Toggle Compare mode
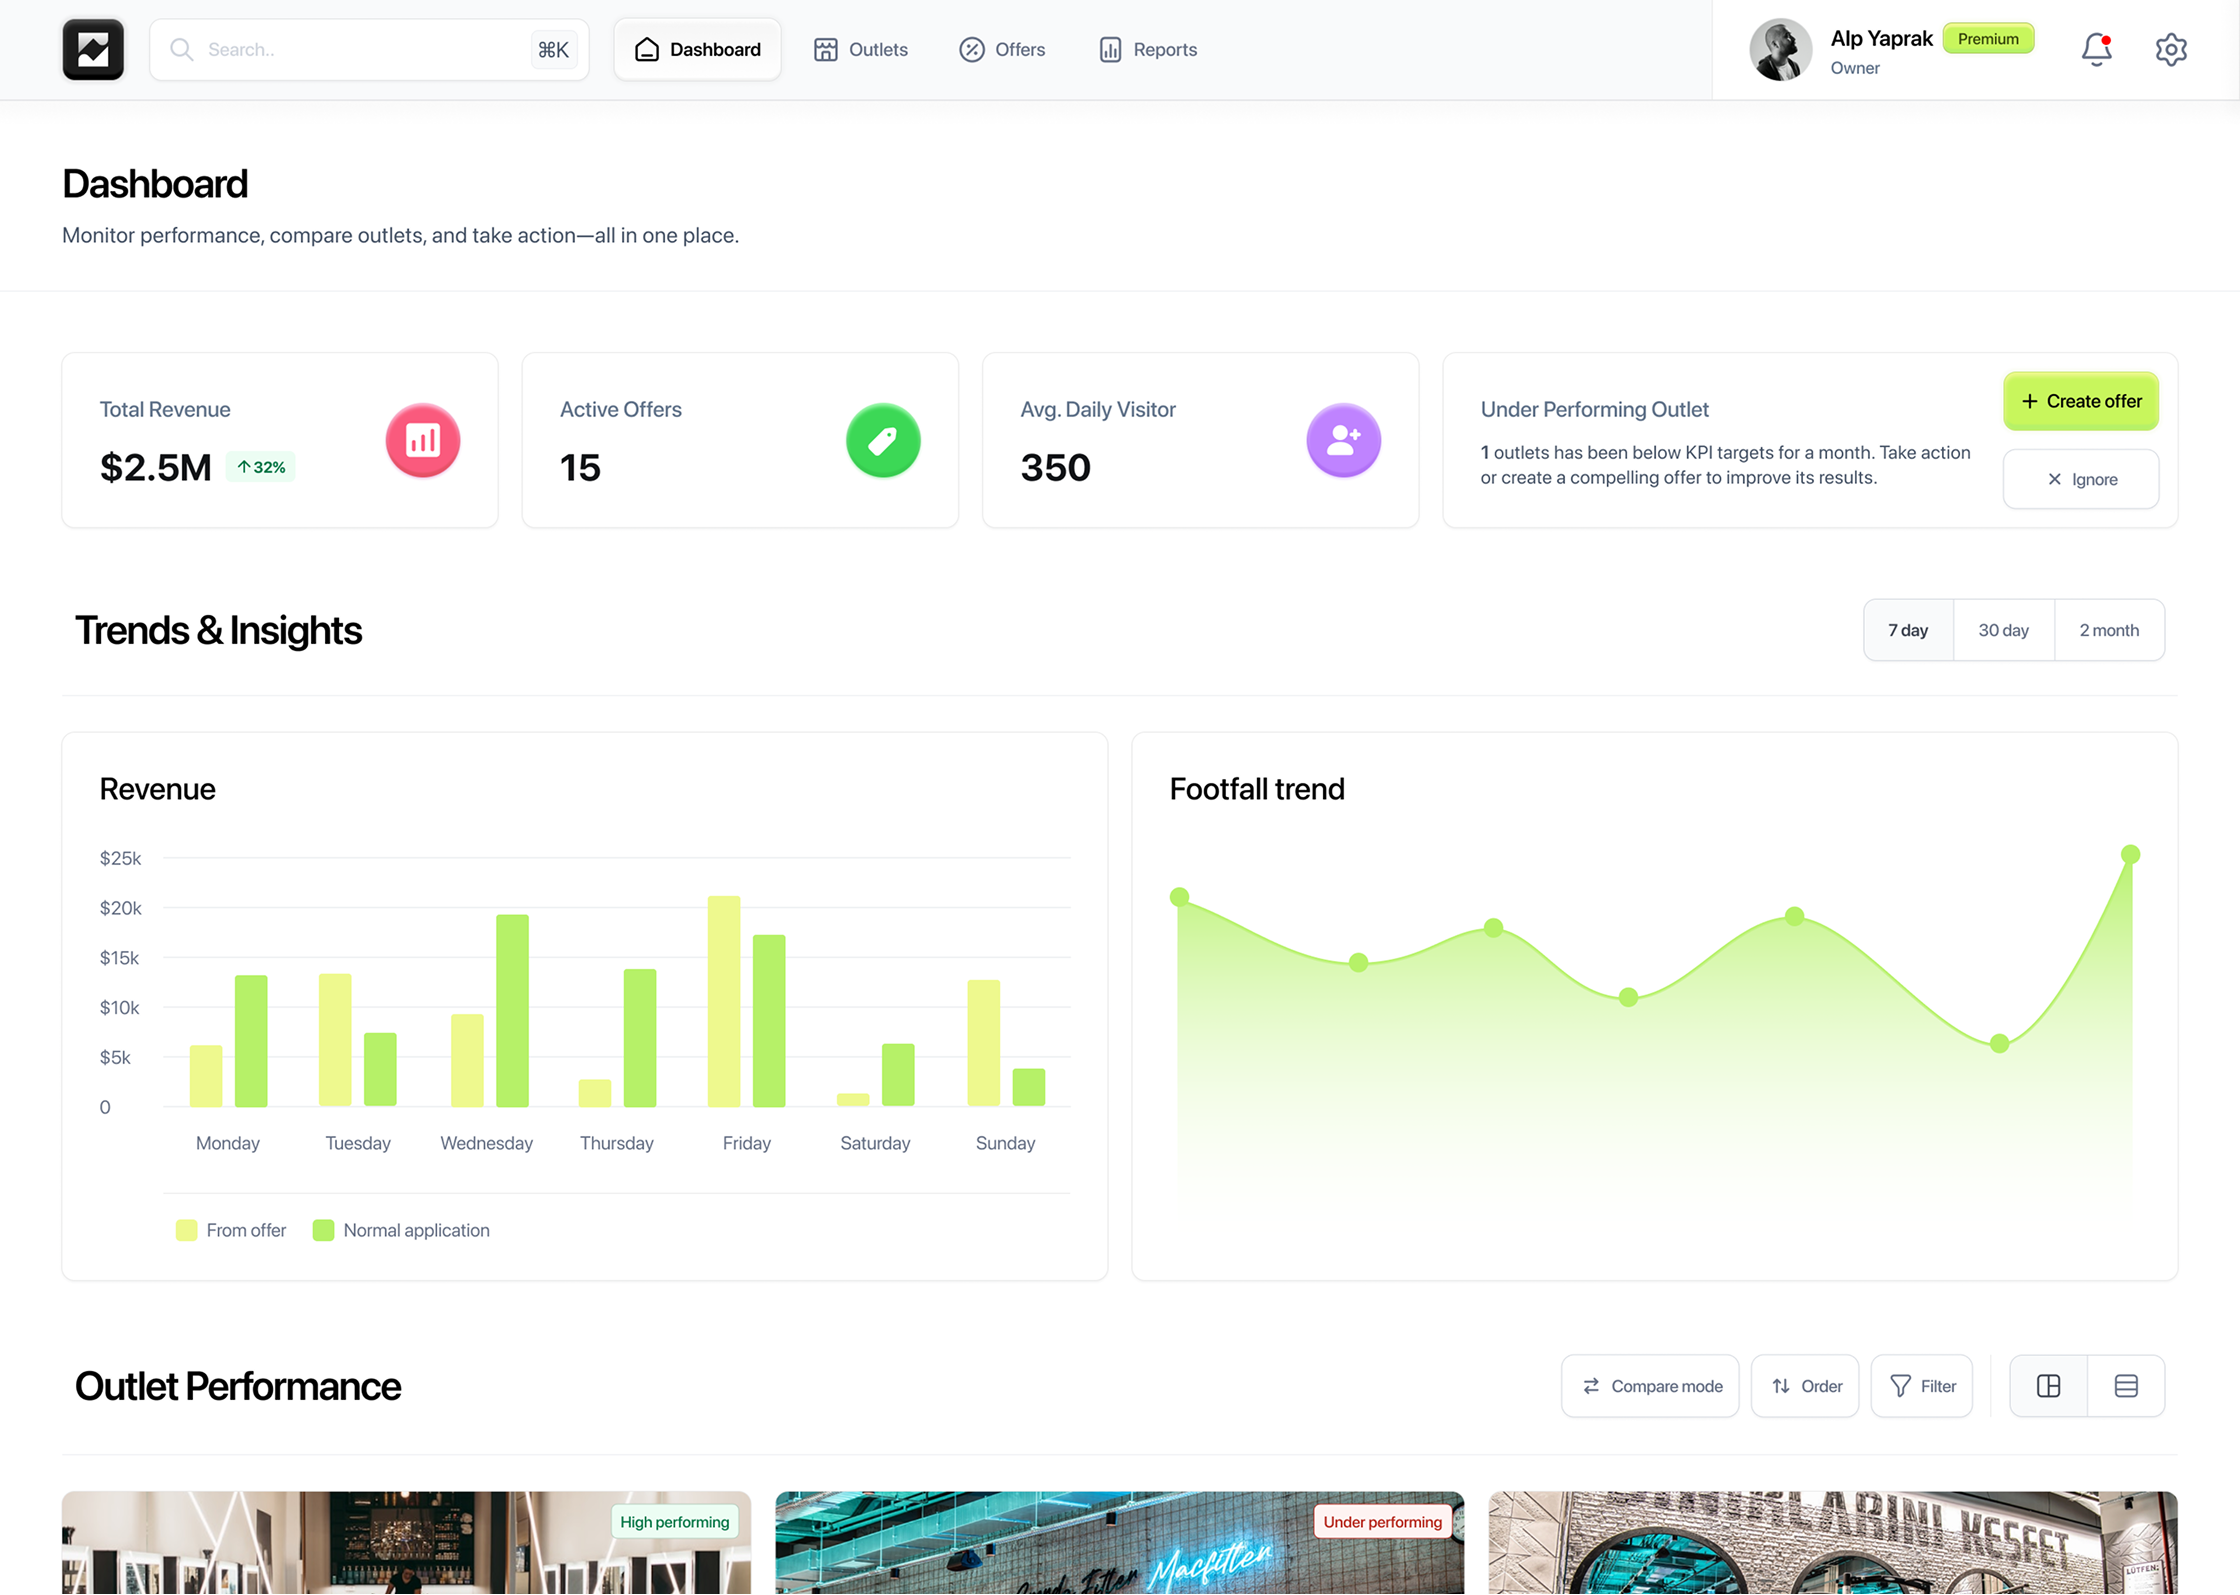Image resolution: width=2240 pixels, height=1595 pixels. point(1651,1386)
